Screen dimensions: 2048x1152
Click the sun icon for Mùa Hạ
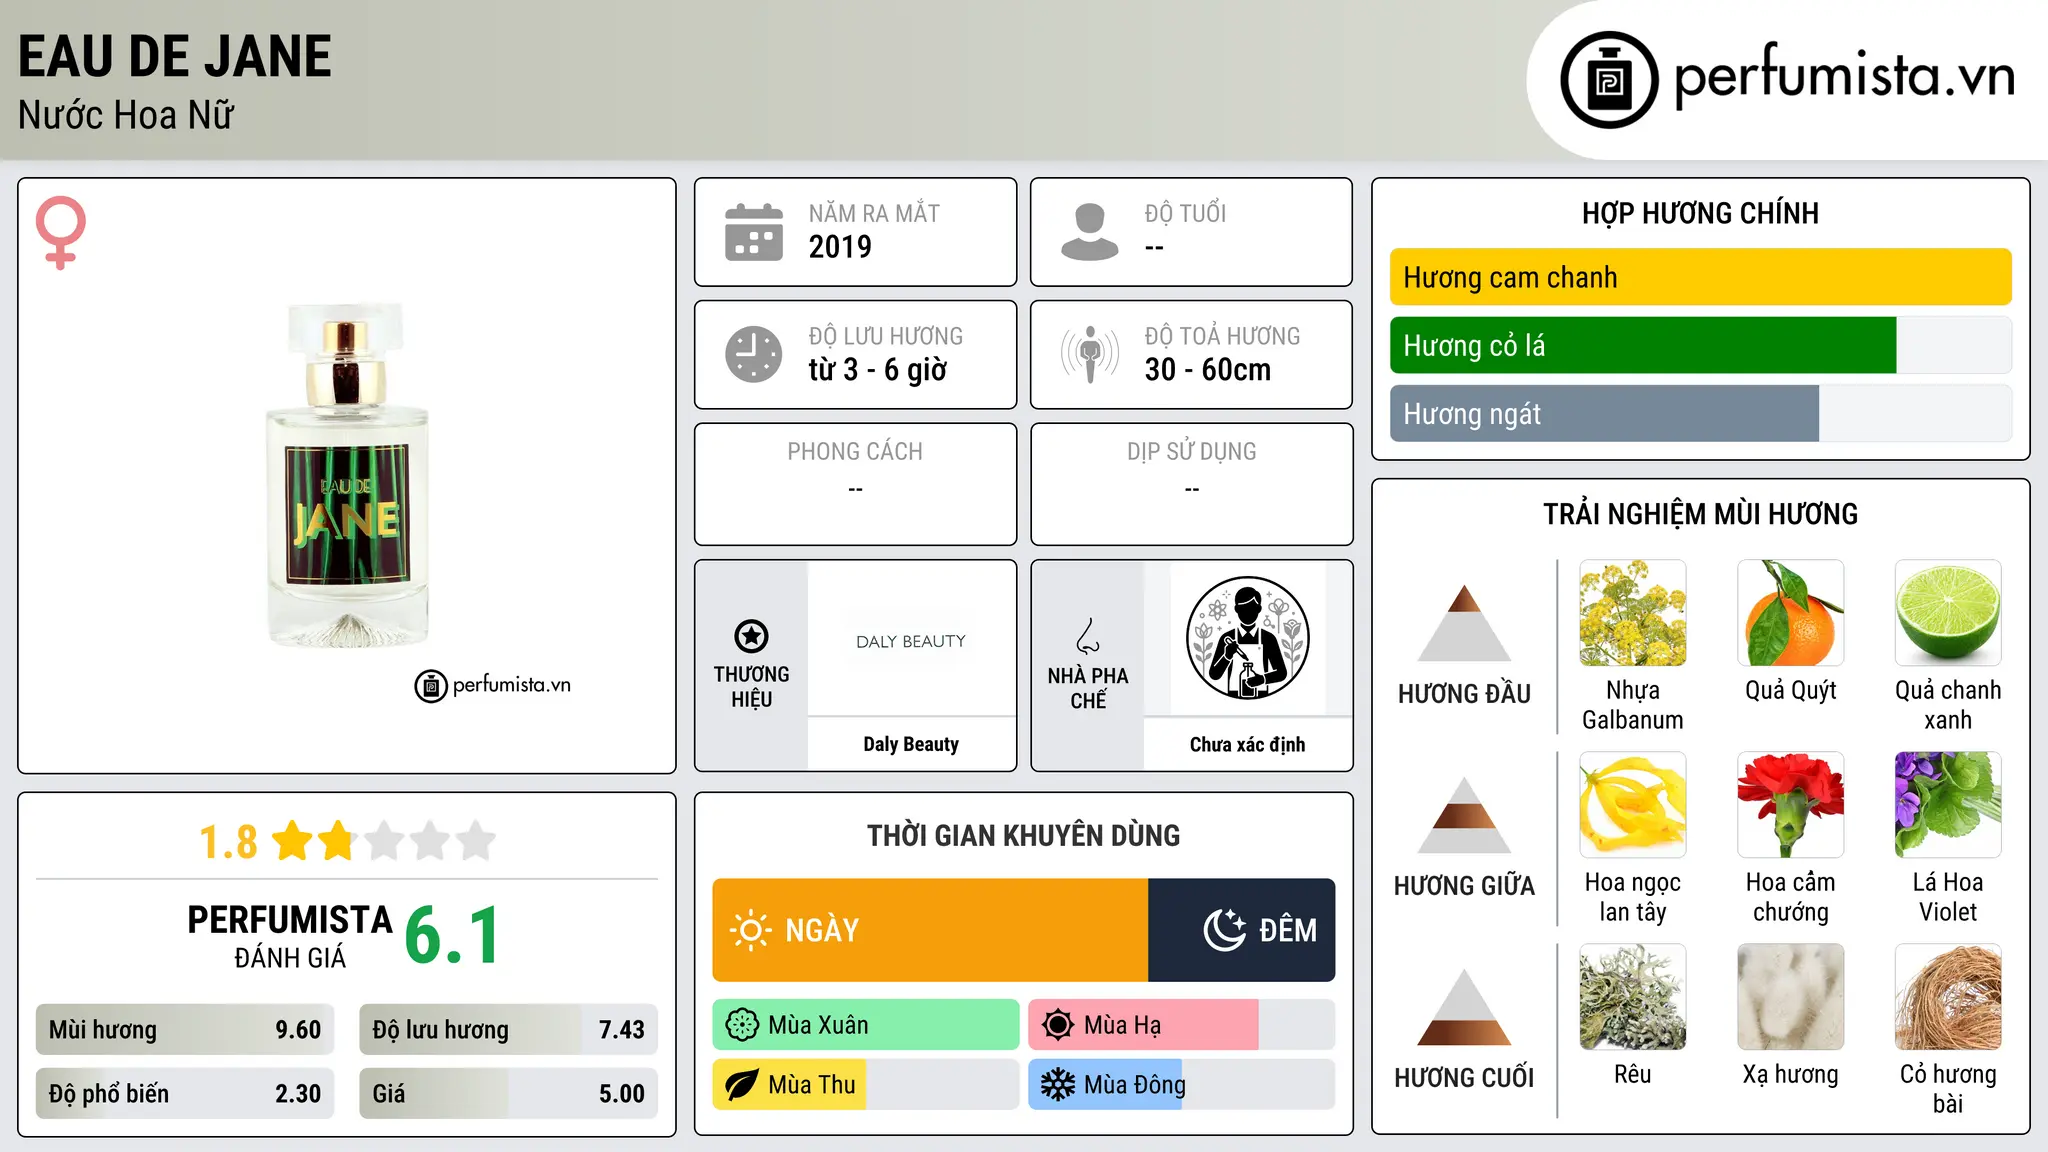[1058, 1025]
